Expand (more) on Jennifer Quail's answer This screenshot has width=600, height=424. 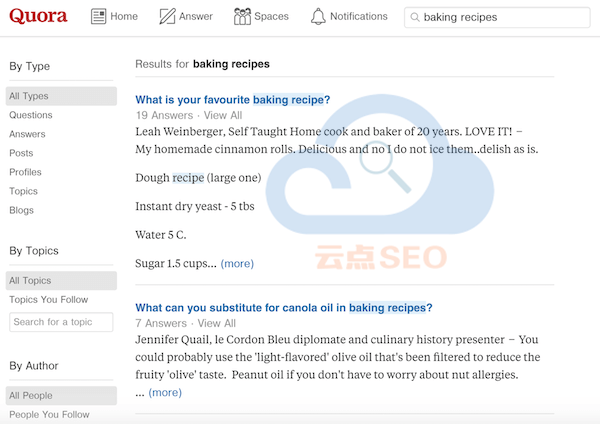(165, 393)
